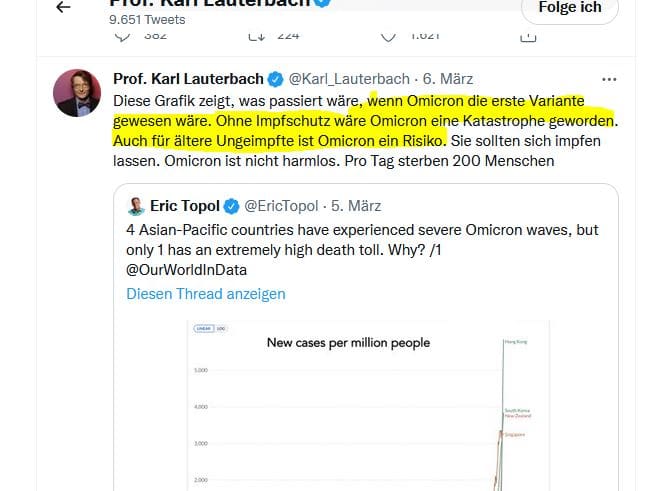Click the Eric Topol display name

[x=185, y=206]
